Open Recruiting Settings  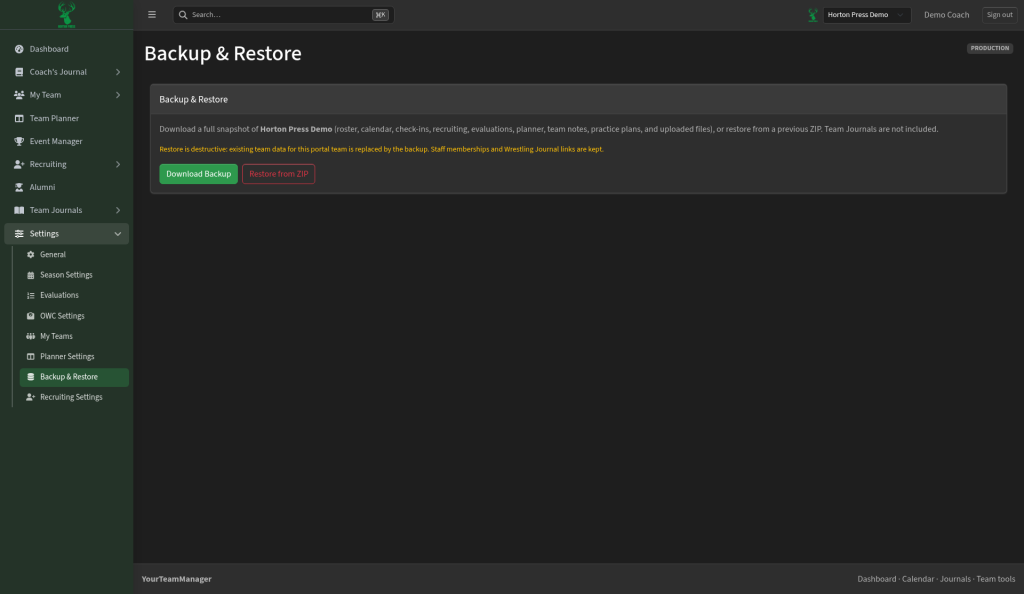74,397
